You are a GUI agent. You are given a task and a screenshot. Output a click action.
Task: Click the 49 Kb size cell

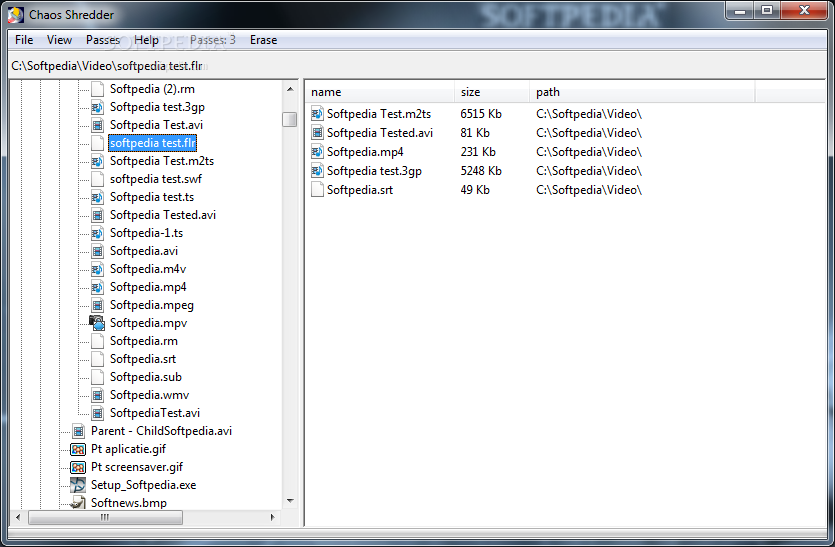[x=475, y=190]
